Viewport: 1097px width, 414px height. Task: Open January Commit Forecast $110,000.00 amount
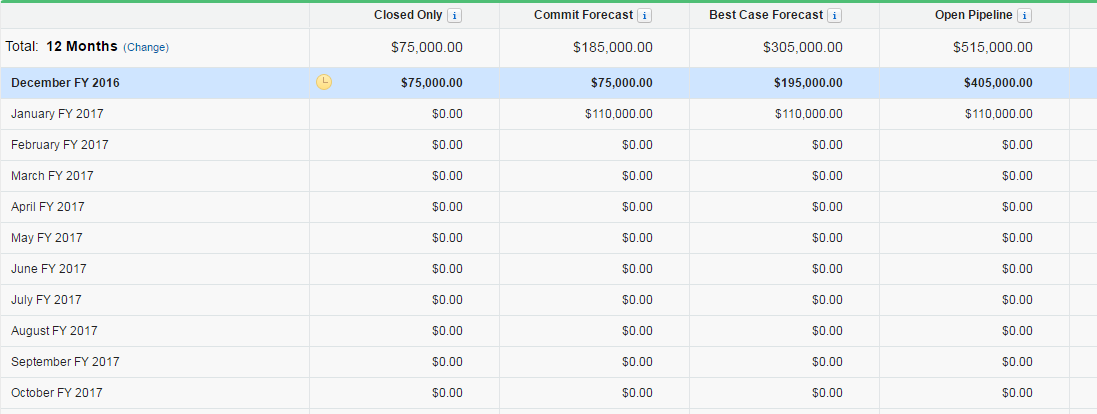[618, 114]
